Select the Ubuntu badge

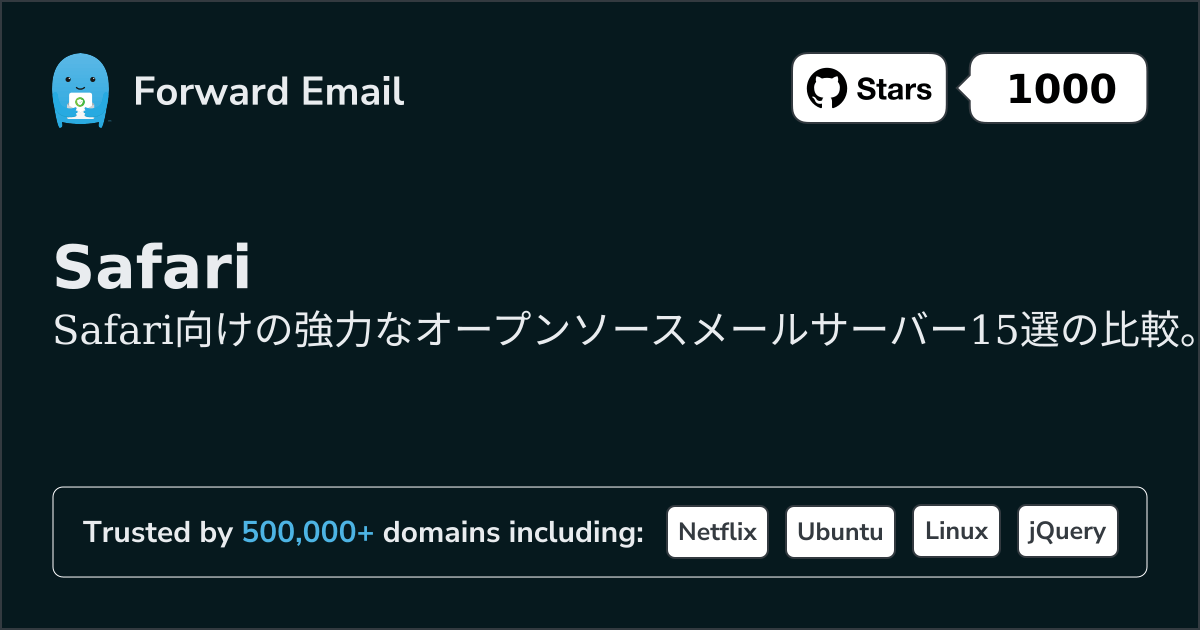point(840,531)
